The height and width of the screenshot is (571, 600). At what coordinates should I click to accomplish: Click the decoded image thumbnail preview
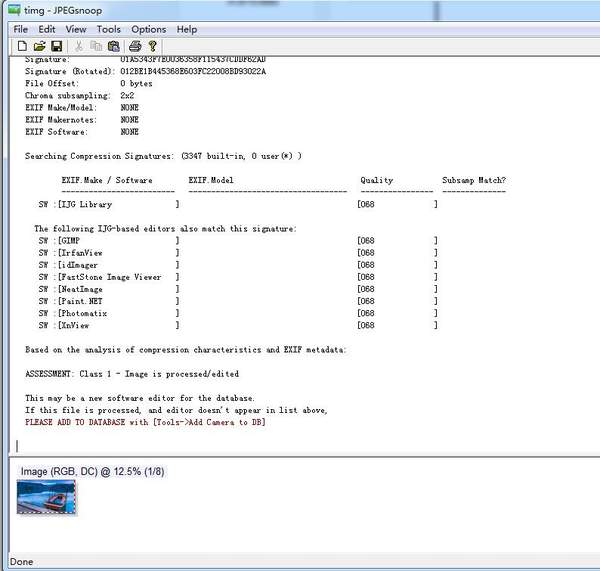46,497
